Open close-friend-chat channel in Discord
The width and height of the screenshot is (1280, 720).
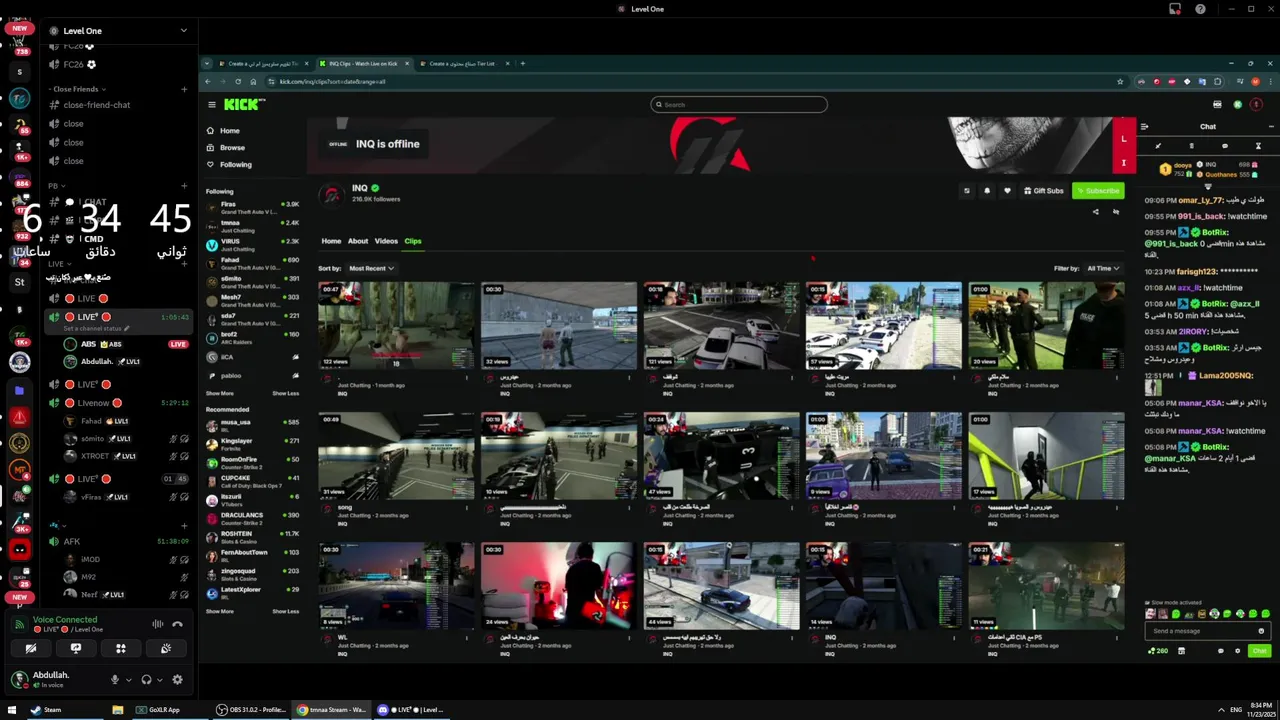(x=97, y=105)
